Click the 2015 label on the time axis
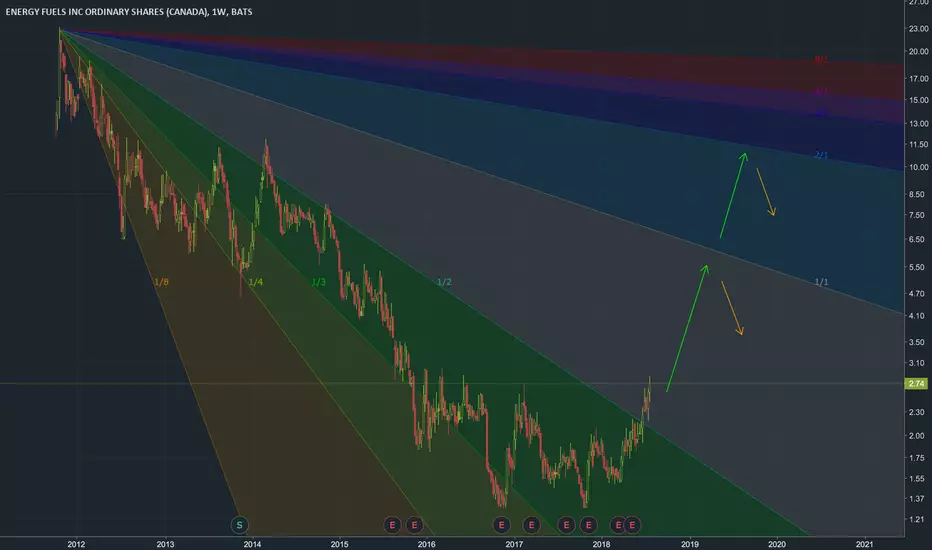Viewport: 932px width, 550px height. [x=339, y=544]
